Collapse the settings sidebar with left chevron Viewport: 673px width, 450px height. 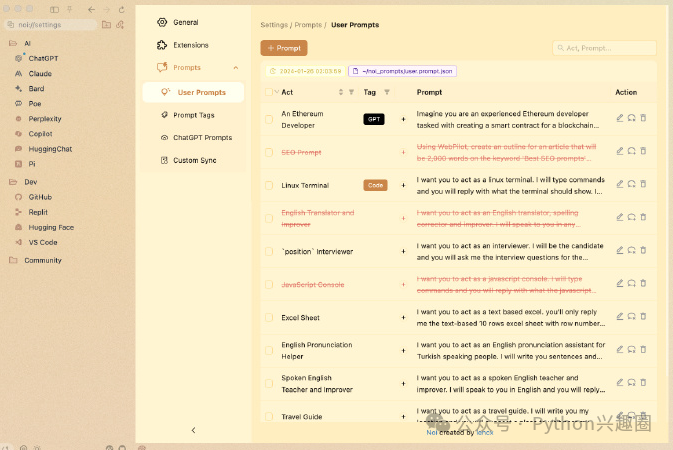tap(194, 430)
